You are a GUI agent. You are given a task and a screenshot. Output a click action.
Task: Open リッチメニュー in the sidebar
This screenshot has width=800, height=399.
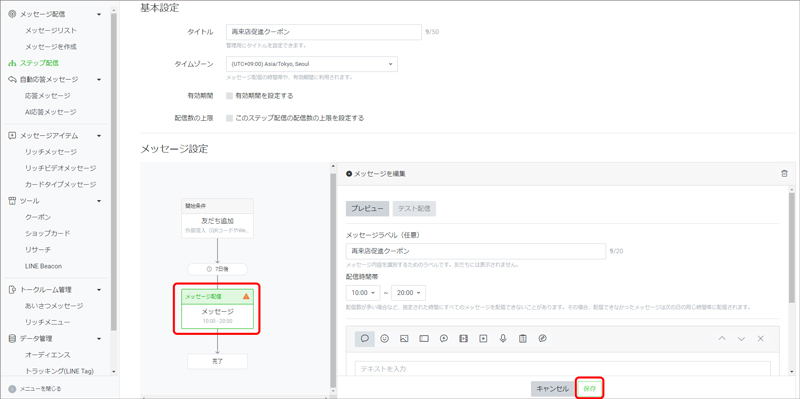coord(47,322)
